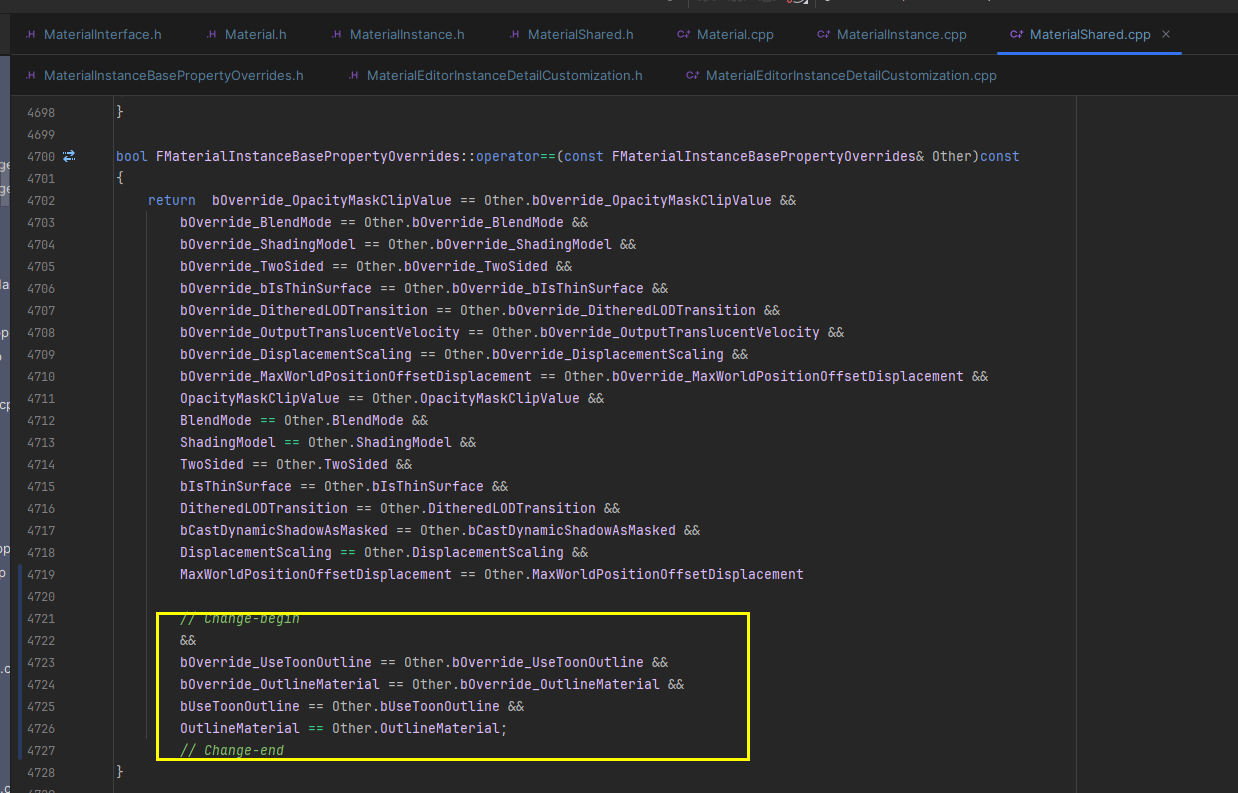Click the header icon on MaterialEditorInstanceDetailCustomization.h tab
This screenshot has width=1238, height=793.
[351, 75]
